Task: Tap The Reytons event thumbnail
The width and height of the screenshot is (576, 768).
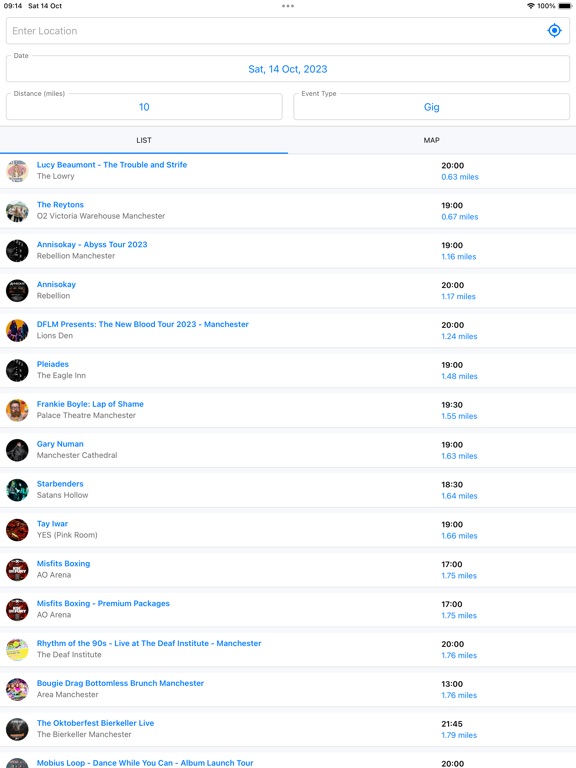Action: (x=17, y=211)
